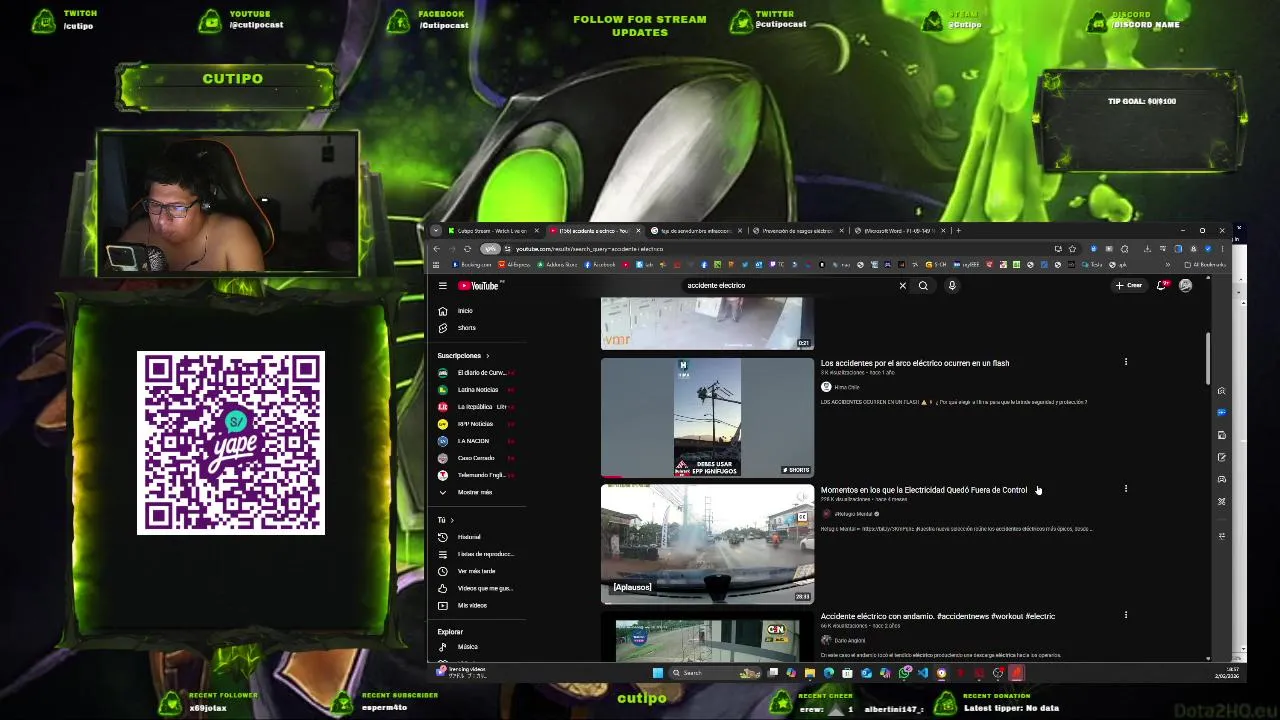1280x720 pixels.
Task: Open Listas de reproducción in sidebar
Action: point(477,554)
